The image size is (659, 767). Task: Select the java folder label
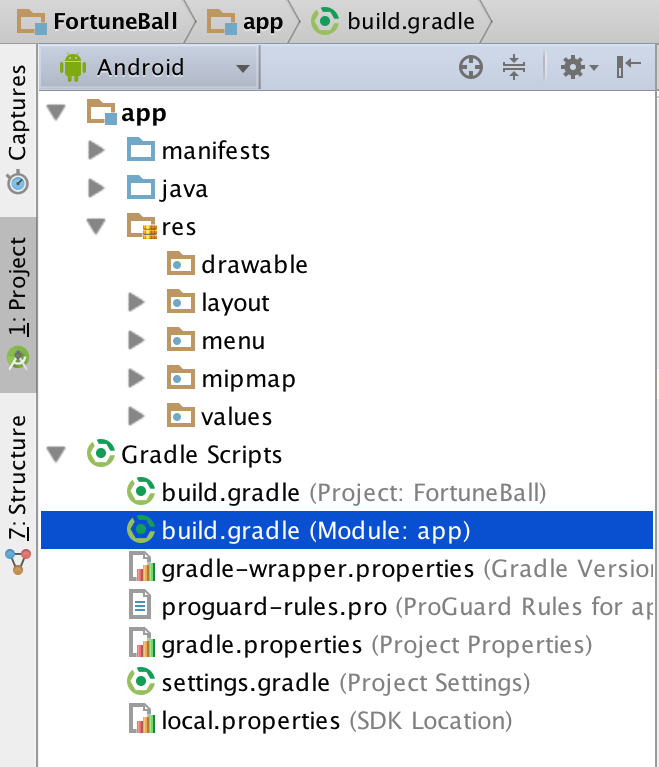184,189
